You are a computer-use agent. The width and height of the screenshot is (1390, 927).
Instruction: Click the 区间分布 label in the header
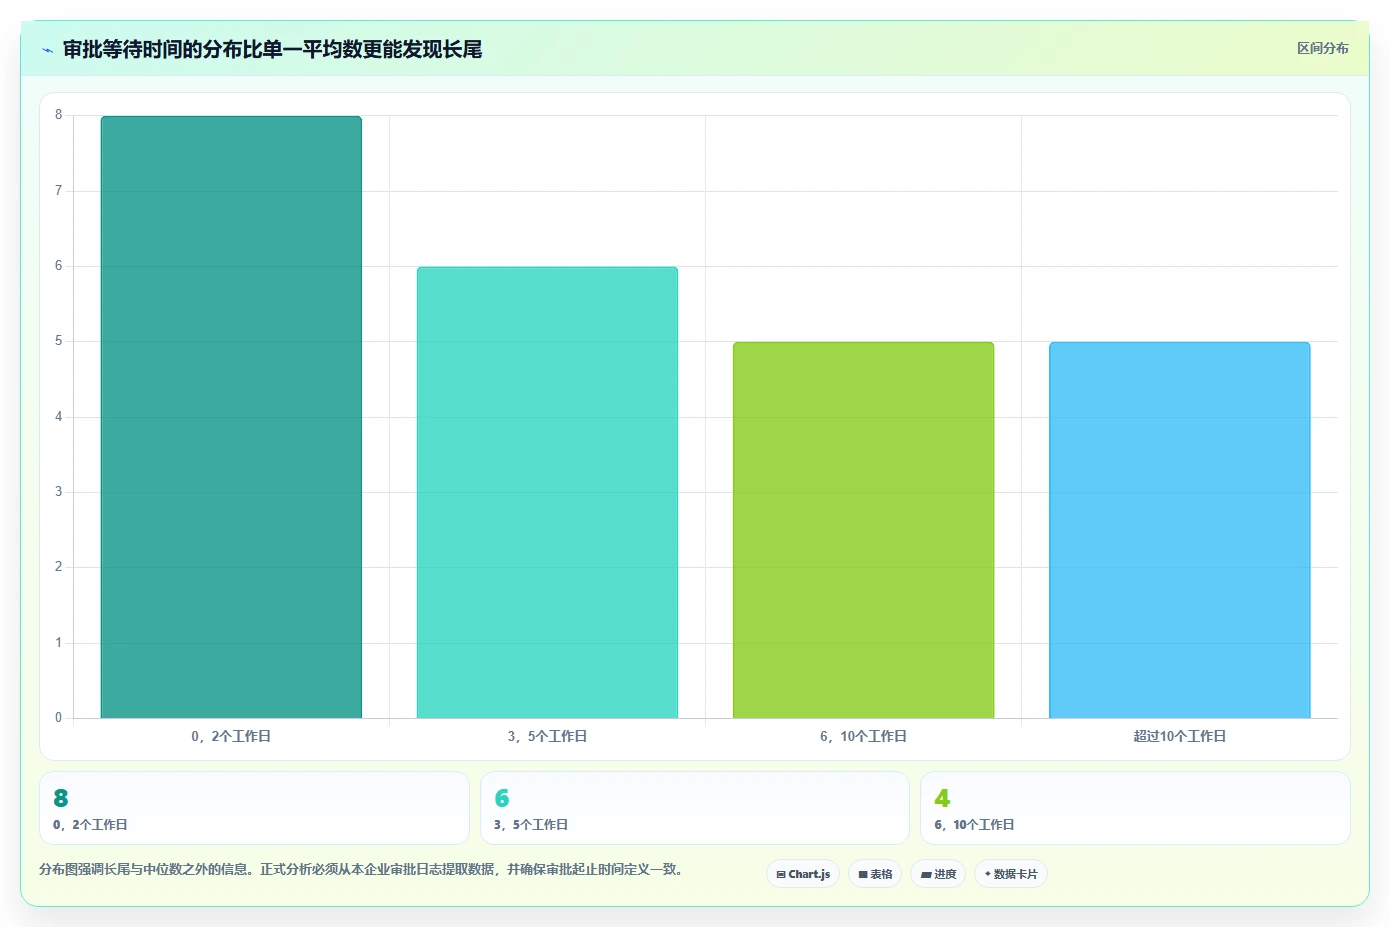coord(1322,48)
